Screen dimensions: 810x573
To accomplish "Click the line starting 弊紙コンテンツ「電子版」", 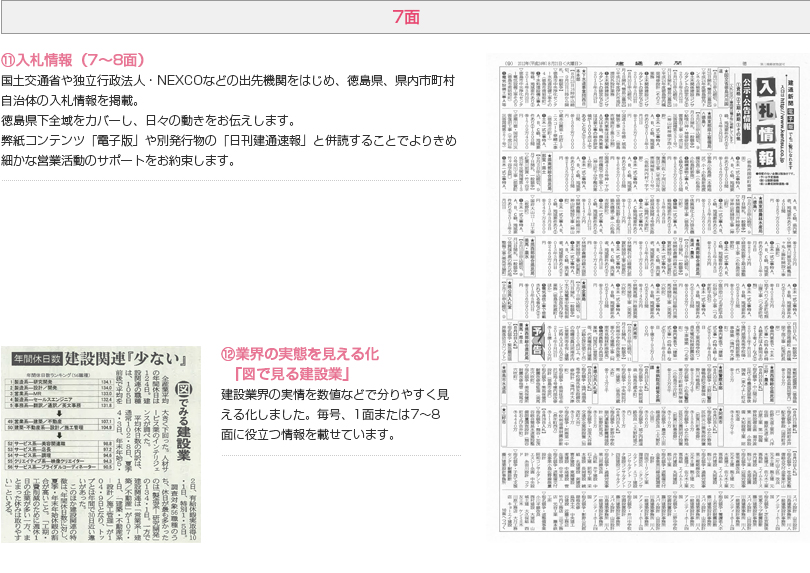I will pyautogui.click(x=229, y=141).
